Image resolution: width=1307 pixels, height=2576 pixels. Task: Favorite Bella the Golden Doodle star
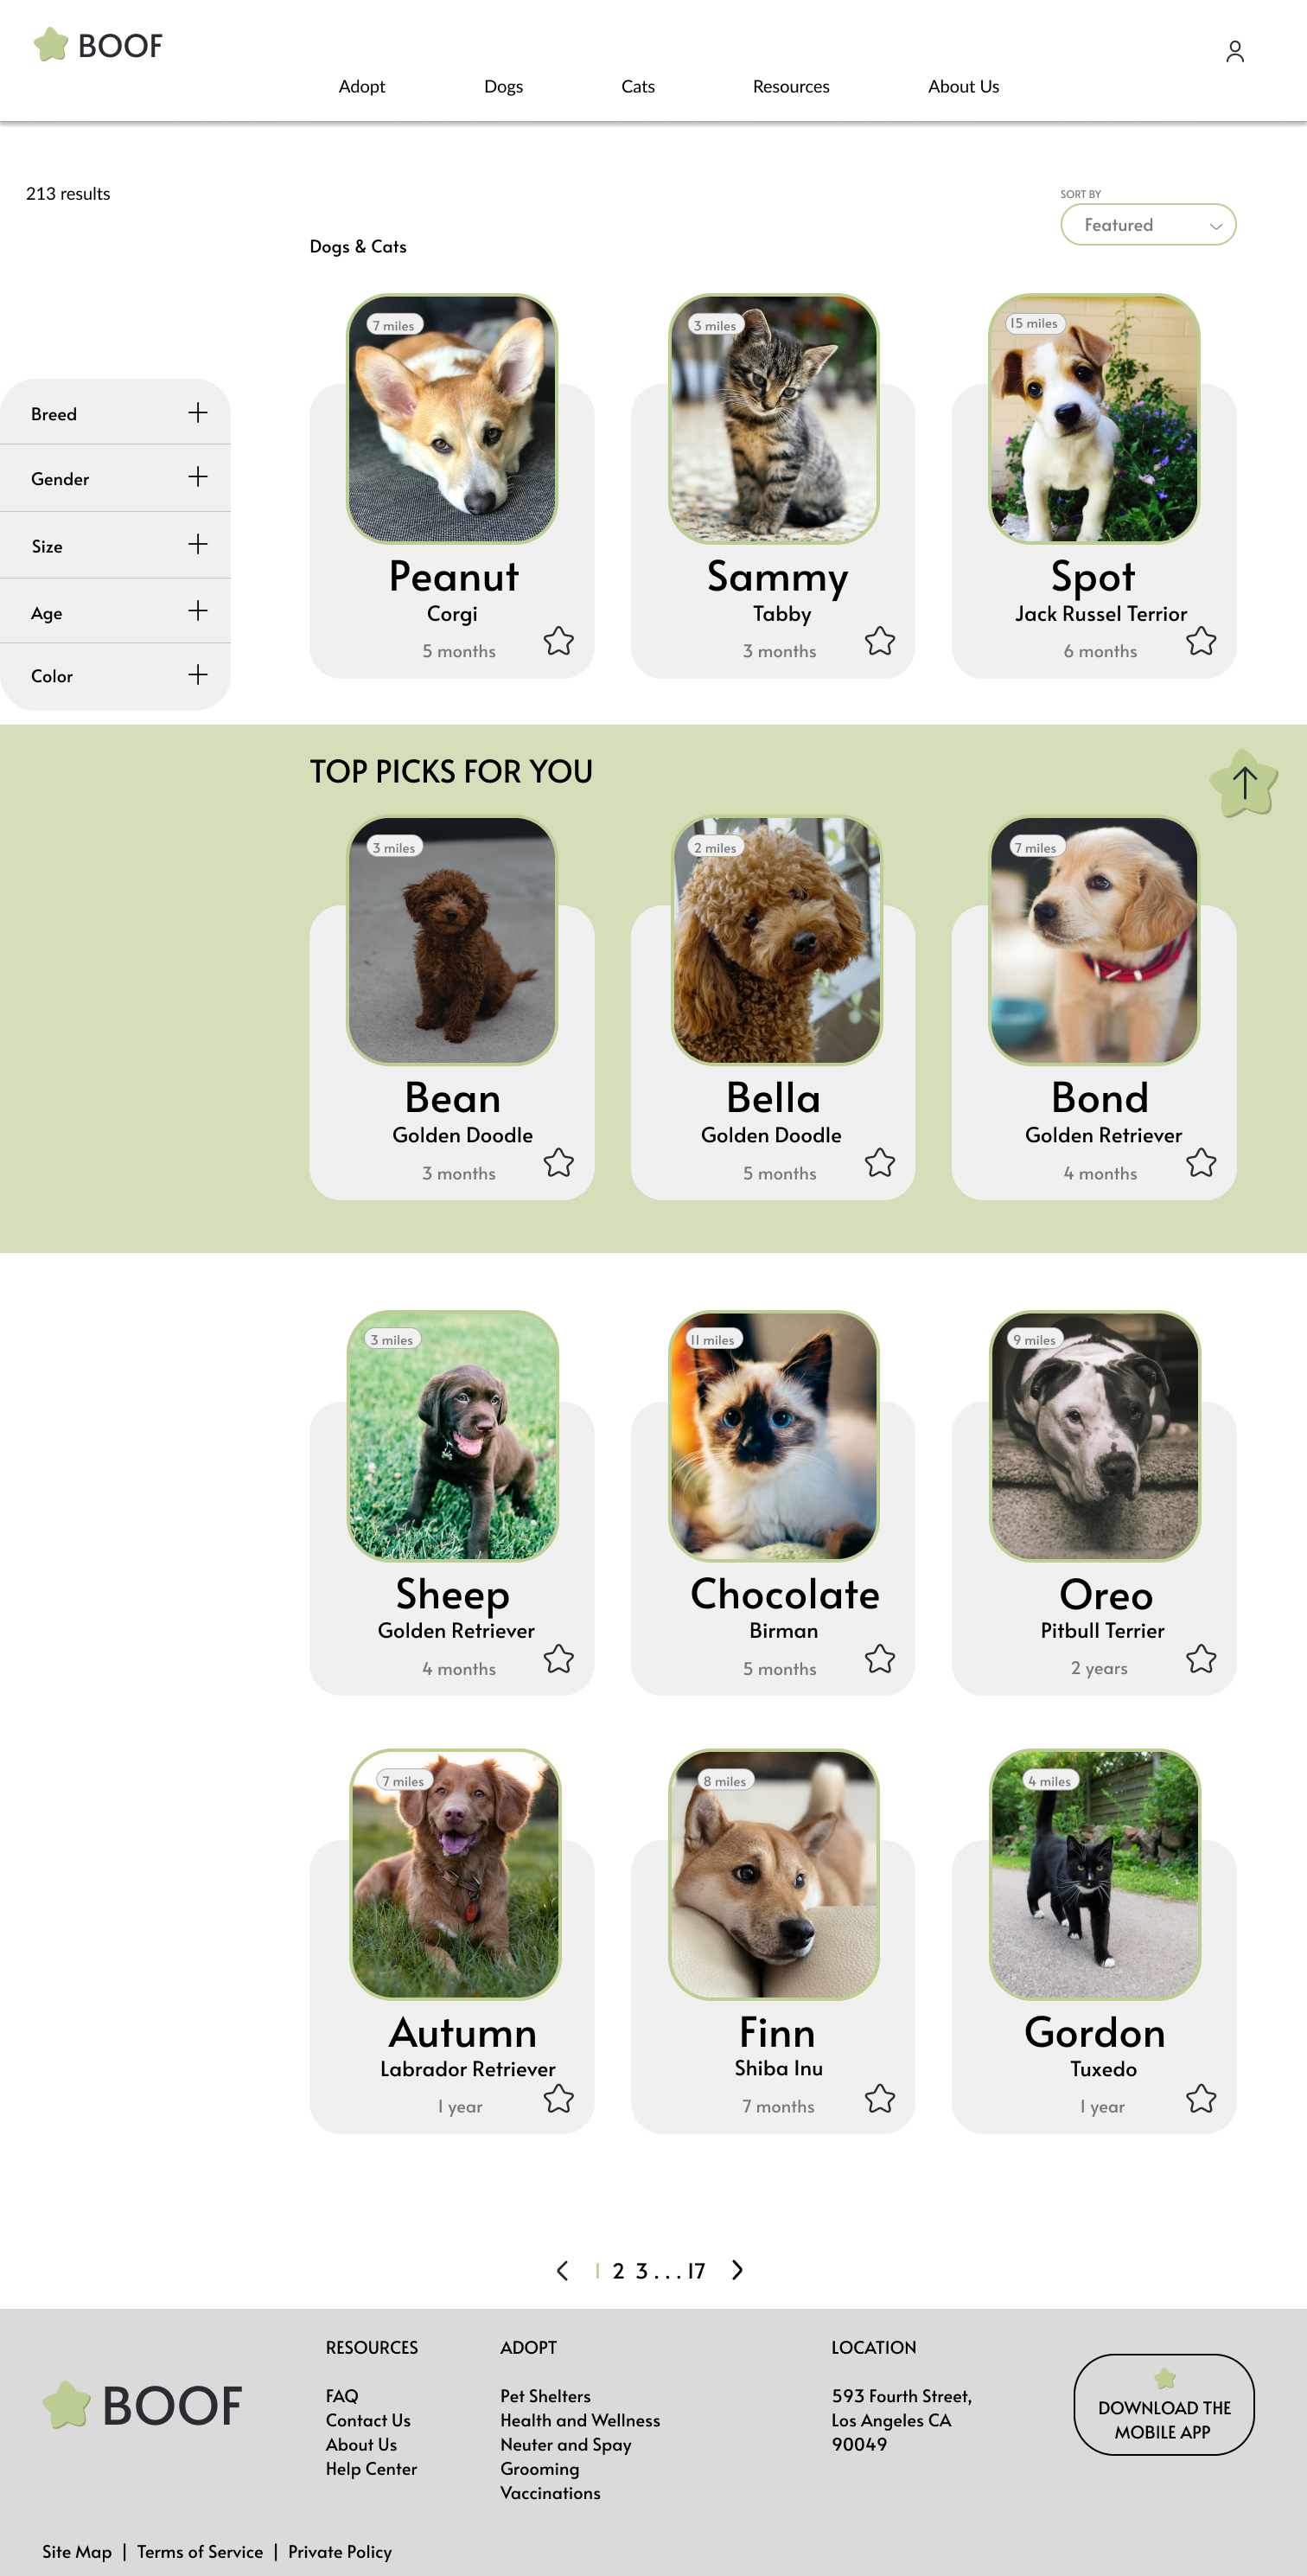[x=880, y=1163]
